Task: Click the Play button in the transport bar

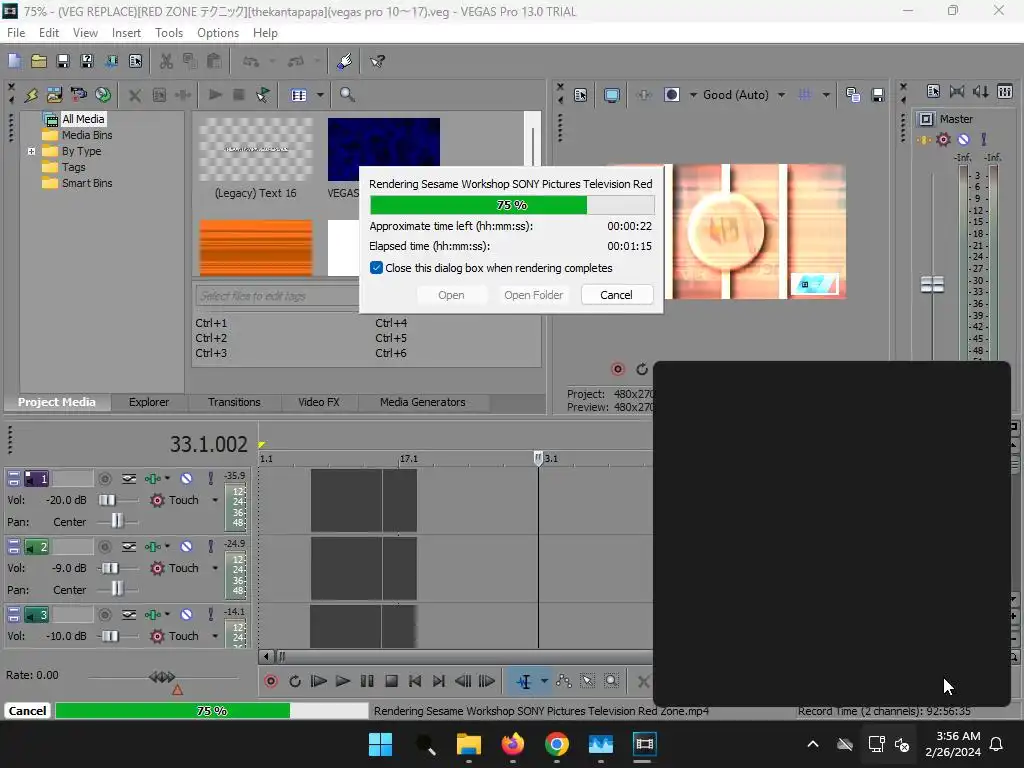Action: click(343, 682)
